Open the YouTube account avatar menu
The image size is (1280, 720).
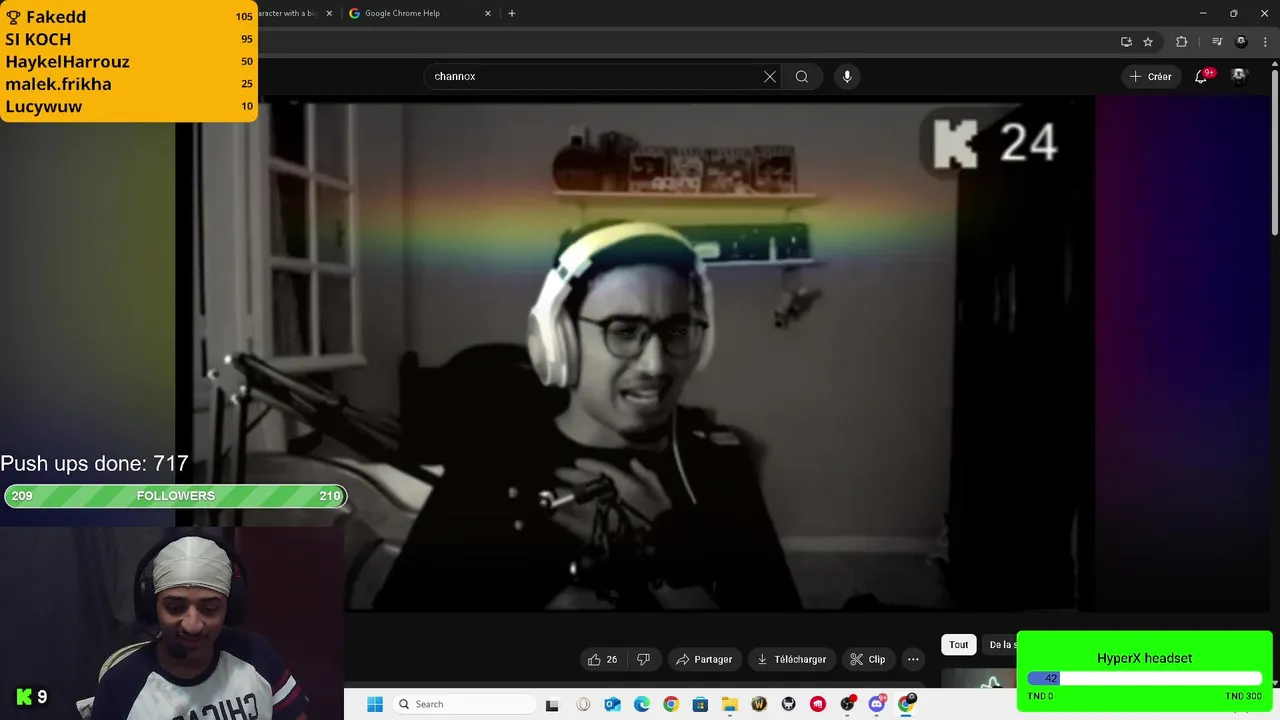pos(1239,76)
